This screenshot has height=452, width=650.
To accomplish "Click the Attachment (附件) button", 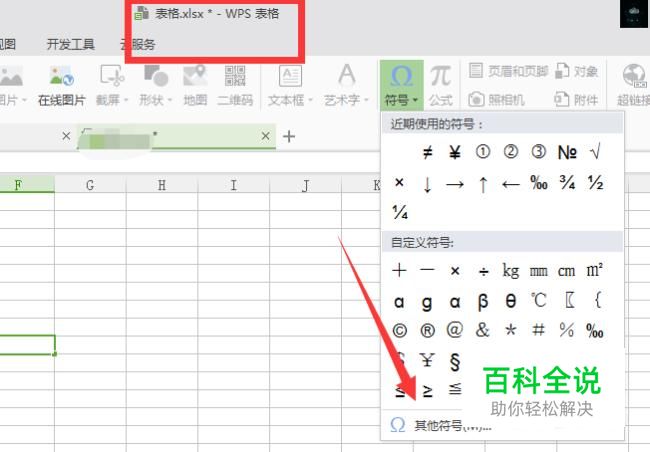I will 577,100.
